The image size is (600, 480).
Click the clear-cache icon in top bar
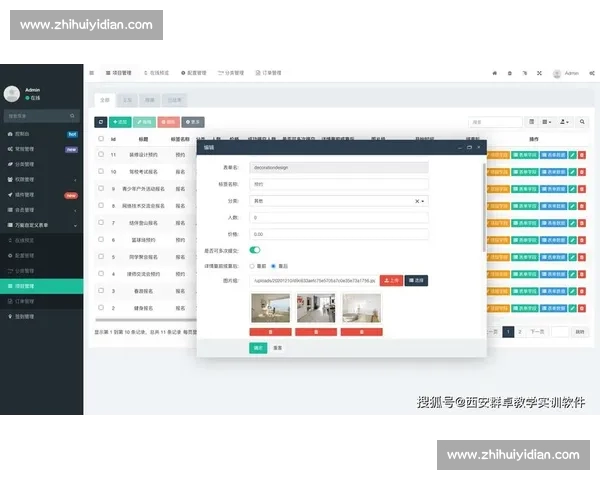pos(509,73)
